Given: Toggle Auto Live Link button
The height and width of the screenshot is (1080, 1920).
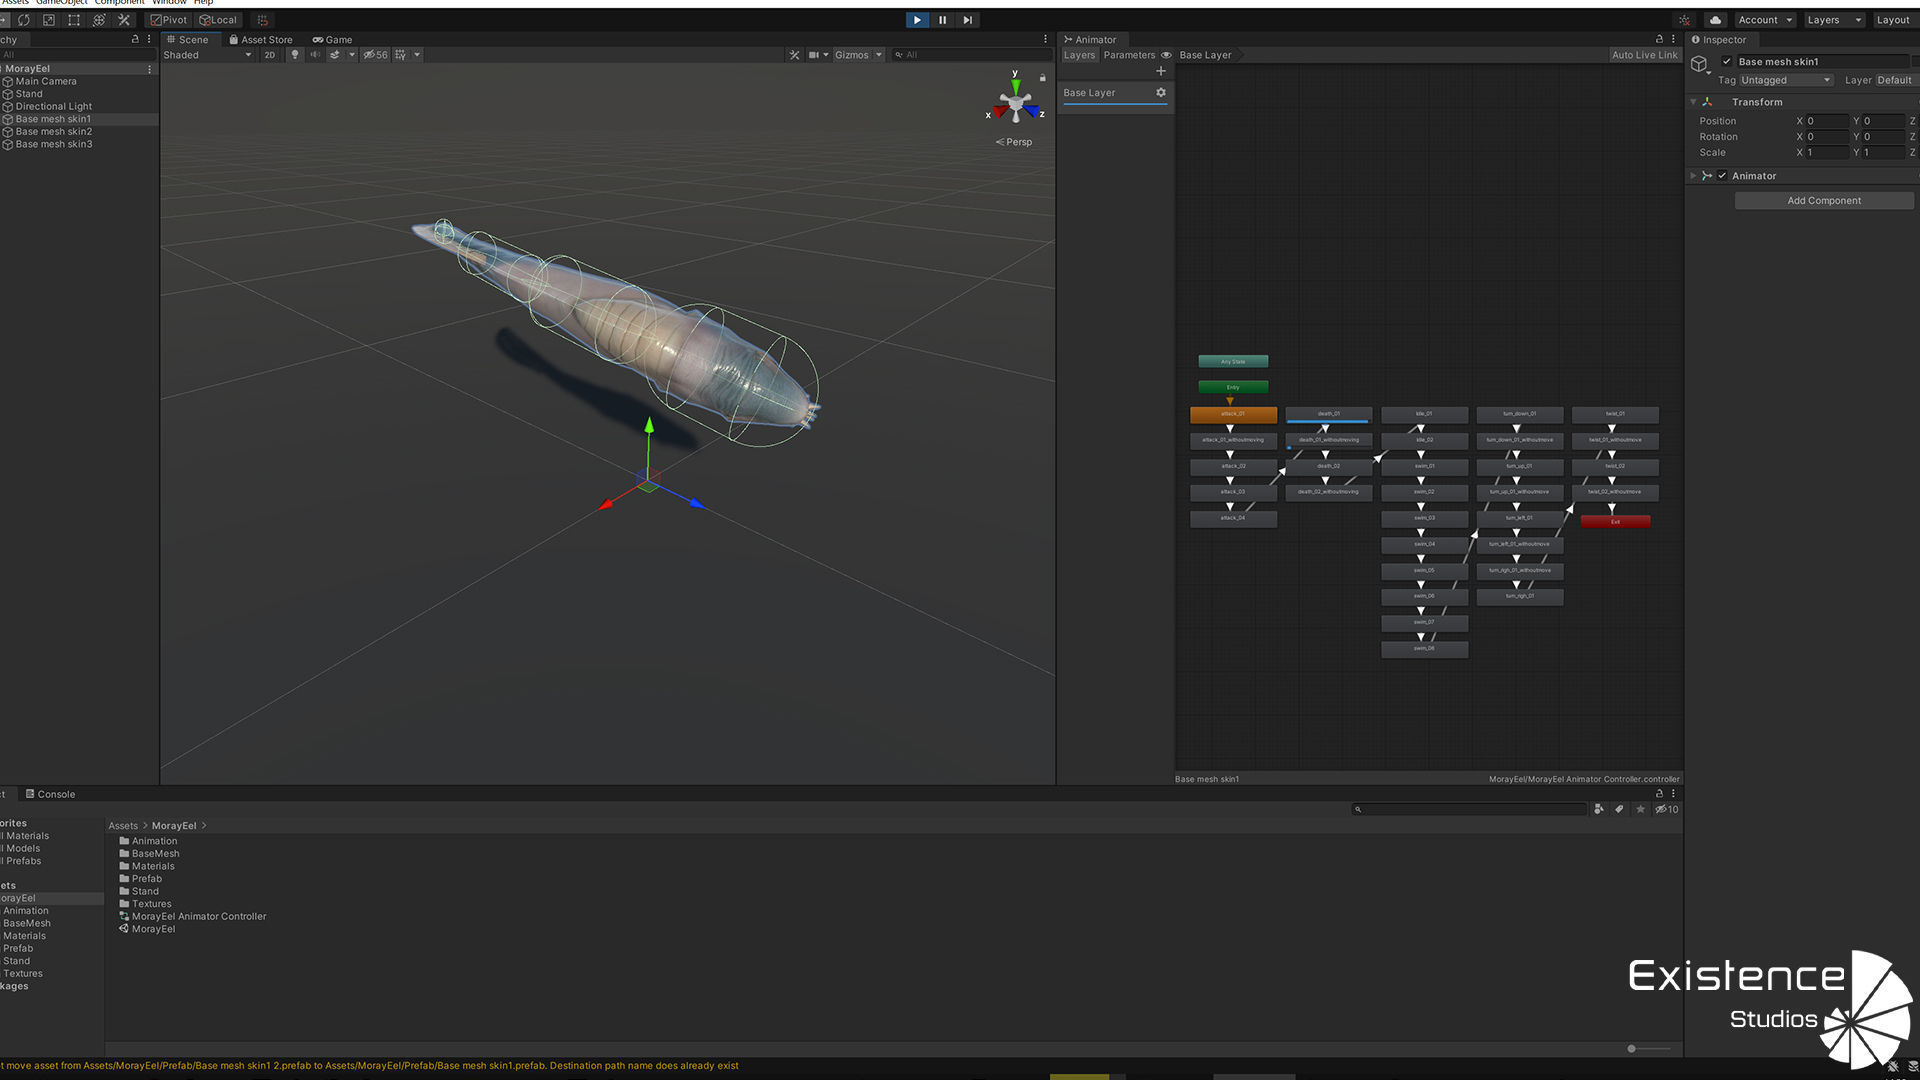Looking at the screenshot, I should [1644, 55].
